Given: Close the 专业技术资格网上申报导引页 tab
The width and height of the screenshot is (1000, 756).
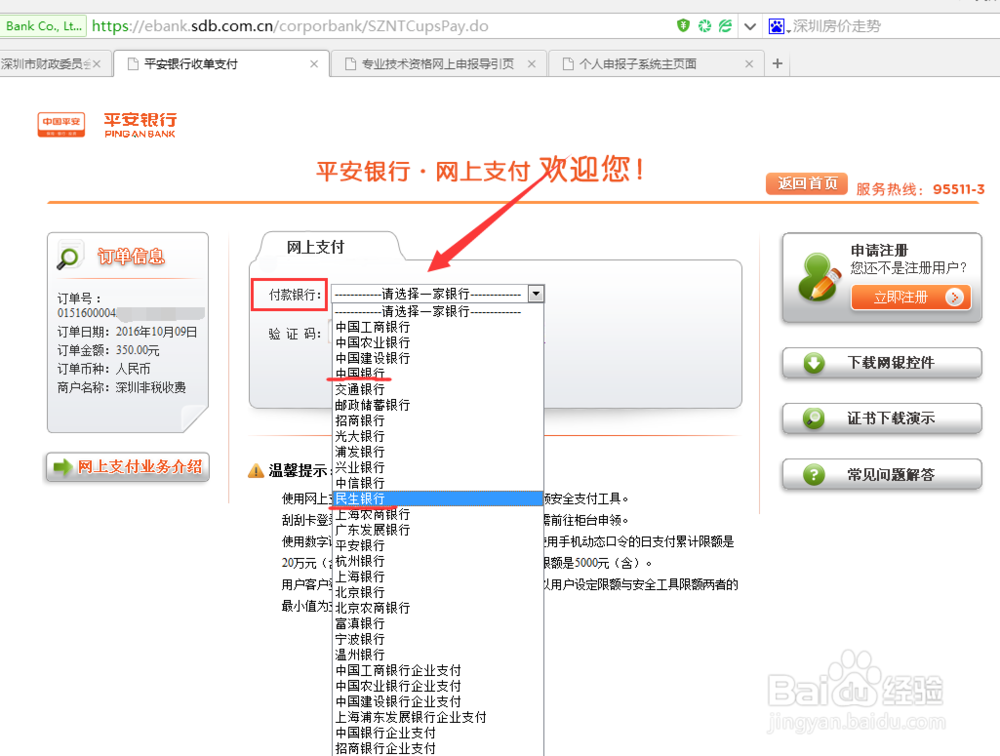Looking at the screenshot, I should [531, 64].
